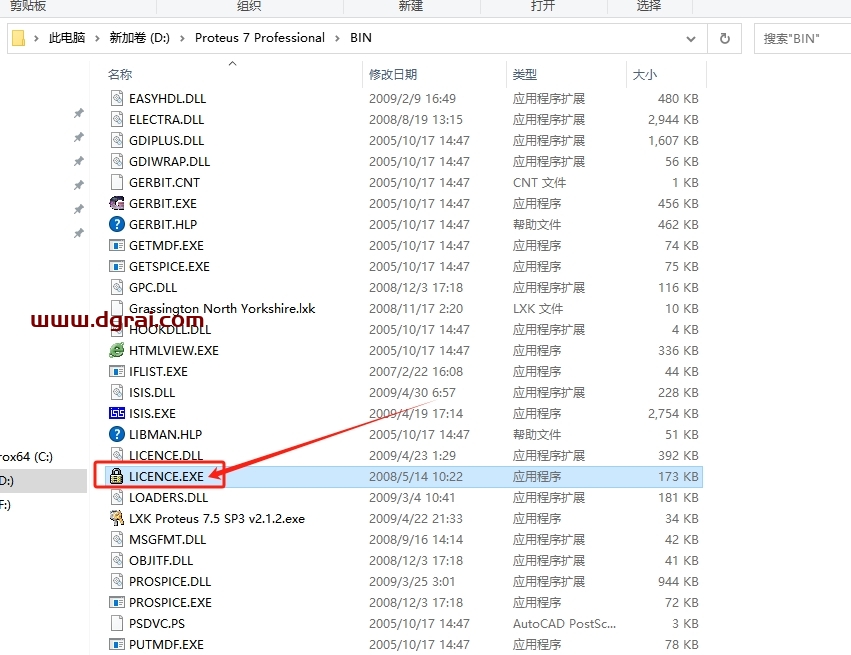Click date 2008/5/14 10:22 of LICENCE.EXE
This screenshot has width=851, height=655.
(x=416, y=476)
